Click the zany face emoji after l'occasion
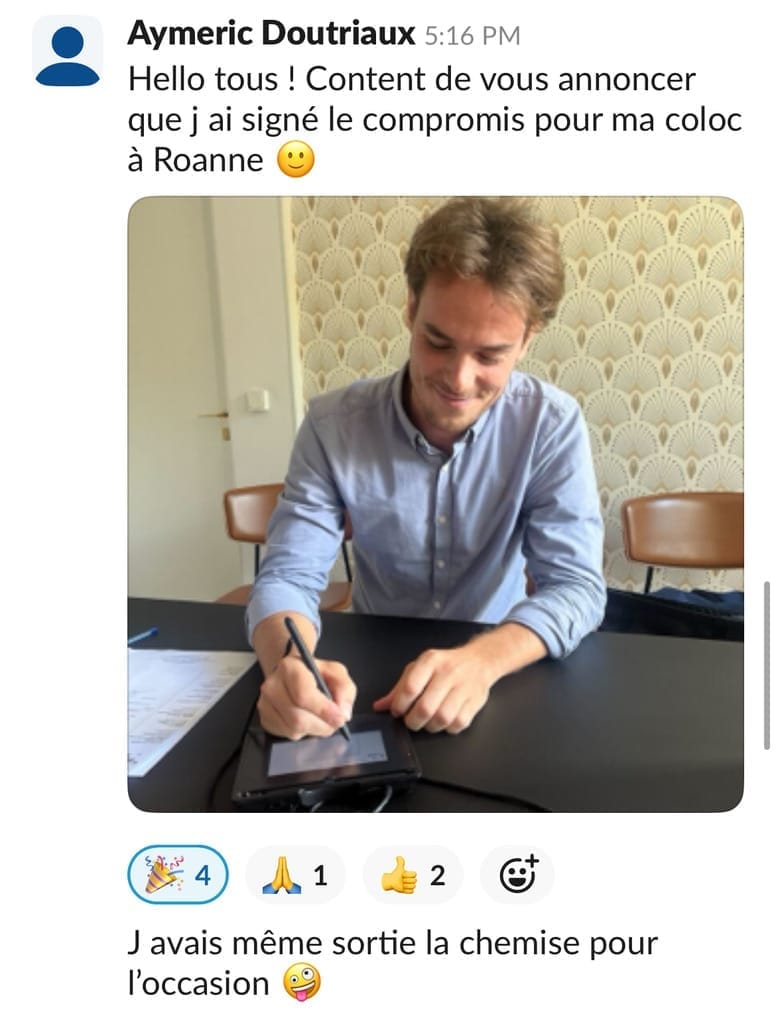Viewport: 776px width, 1012px height. (x=302, y=983)
